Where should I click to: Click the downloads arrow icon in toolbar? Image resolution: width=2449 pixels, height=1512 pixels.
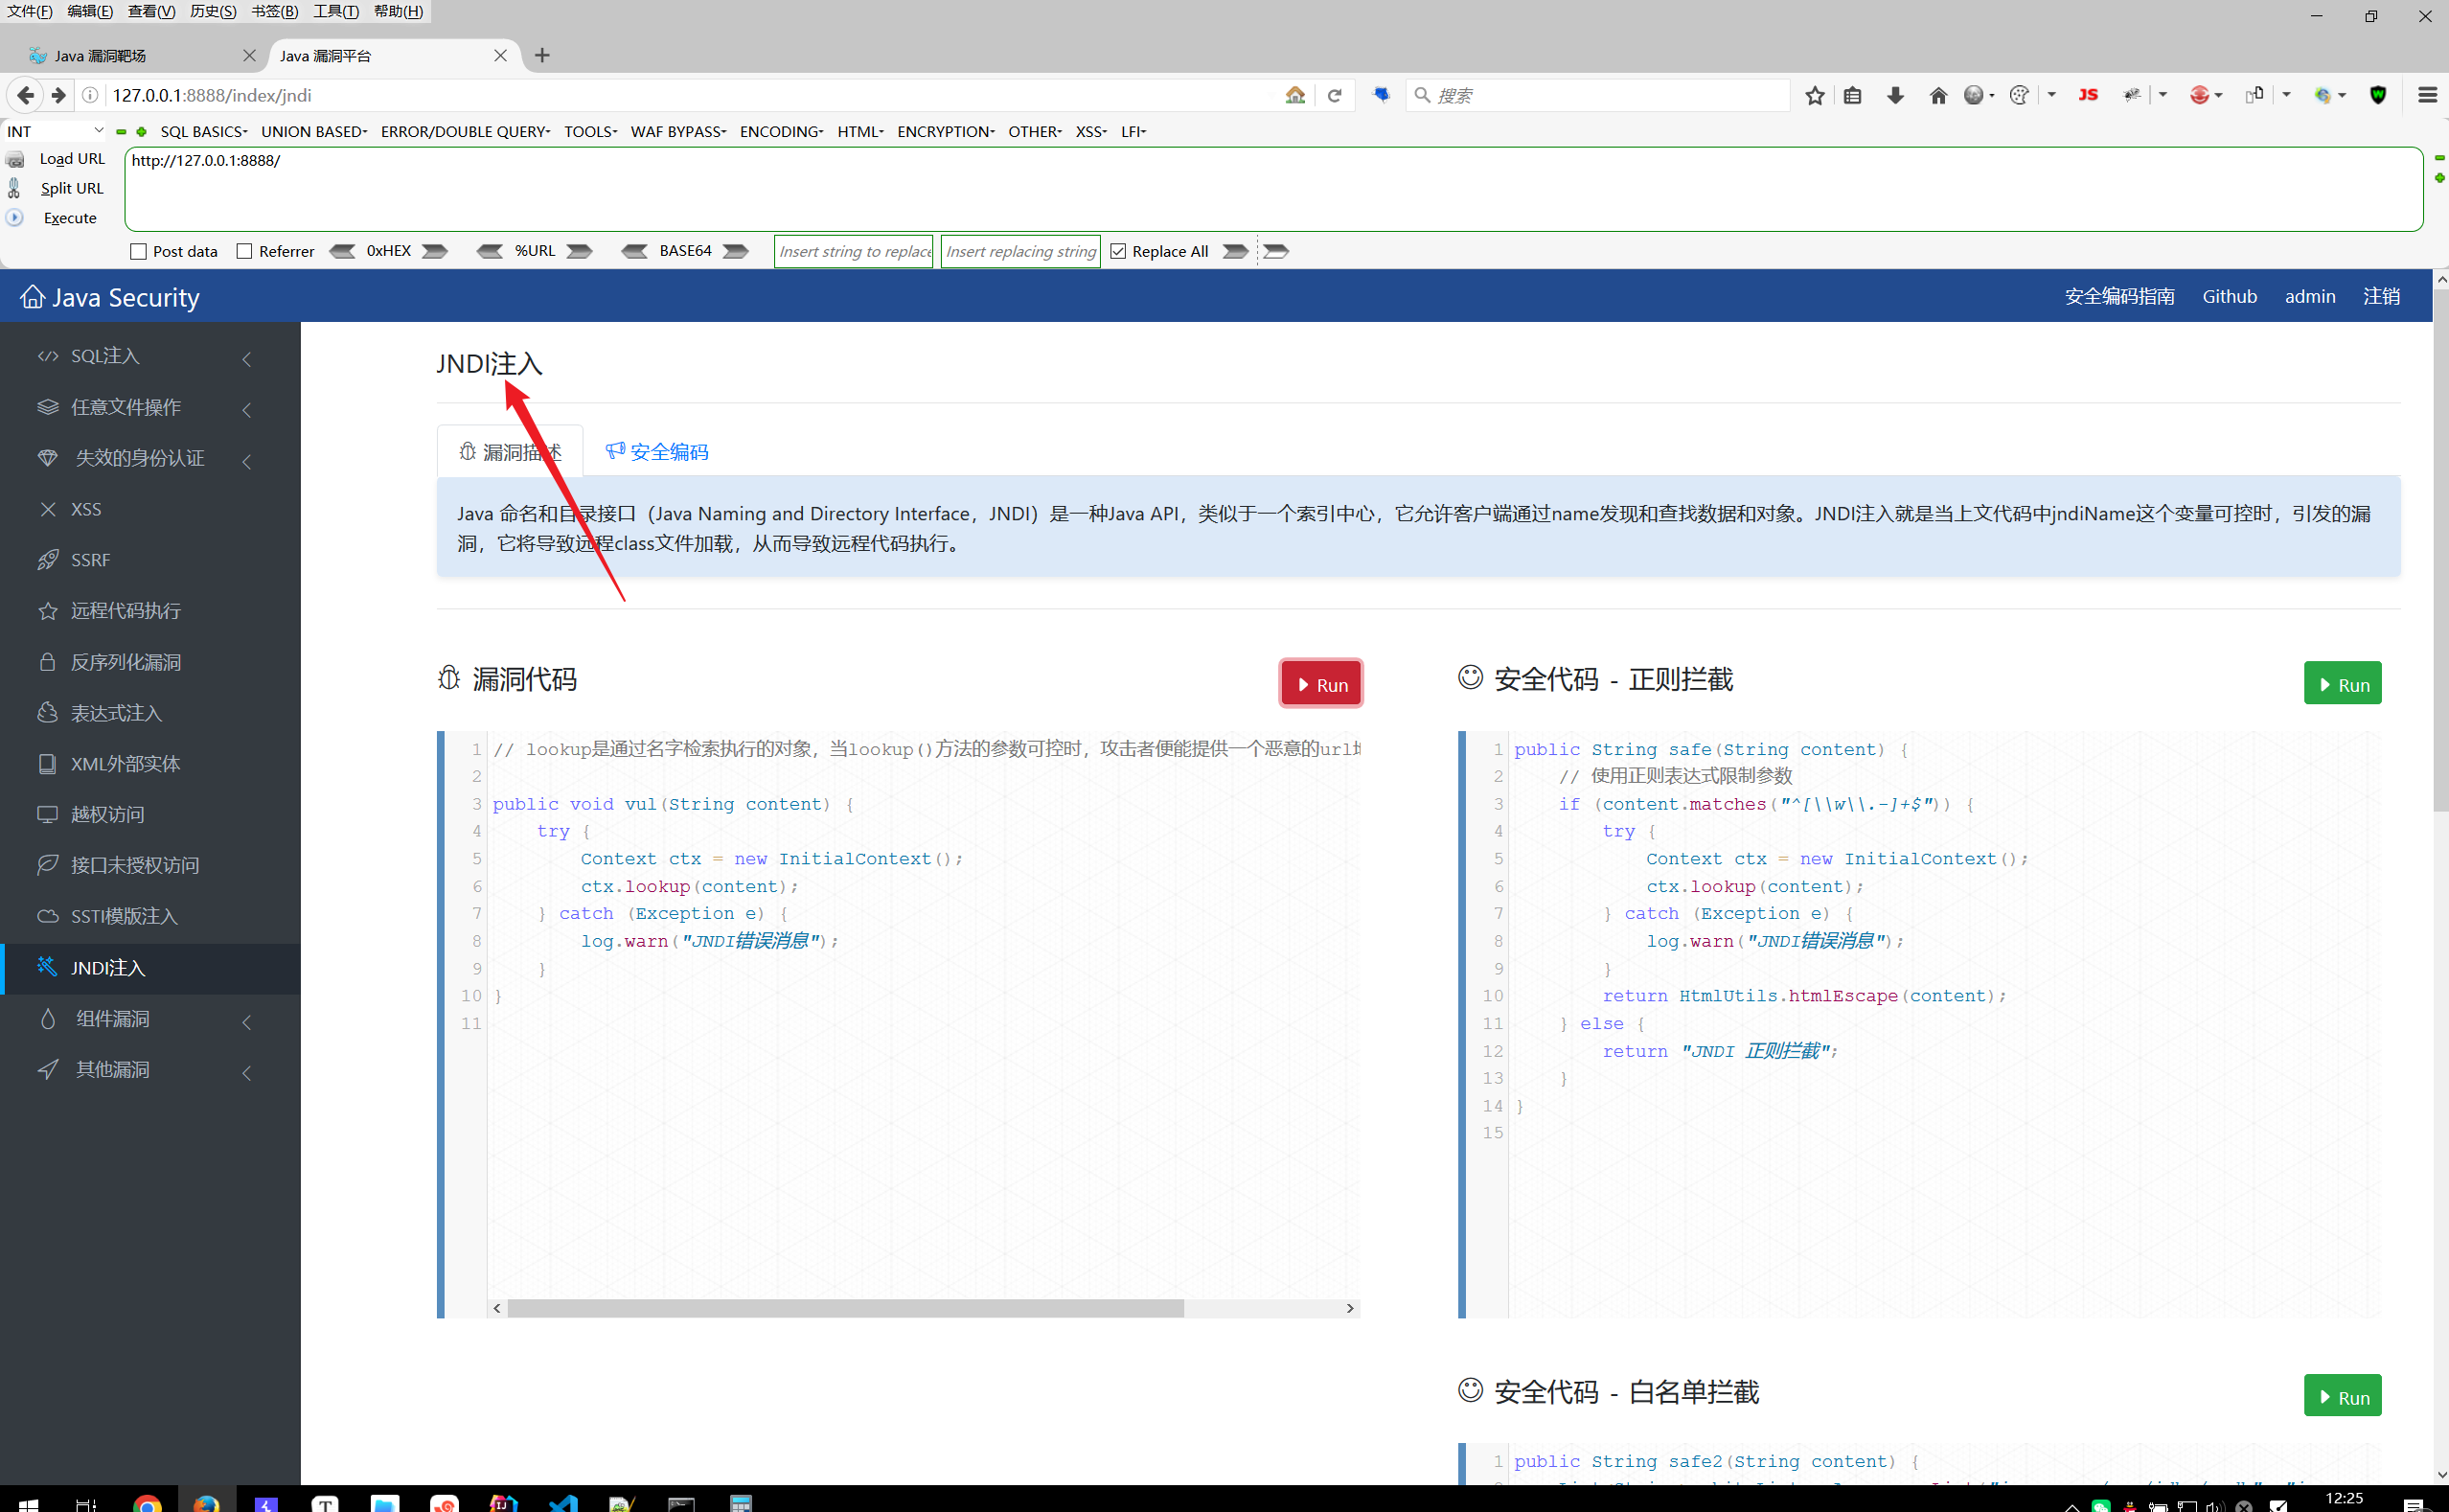pyautogui.click(x=1895, y=95)
